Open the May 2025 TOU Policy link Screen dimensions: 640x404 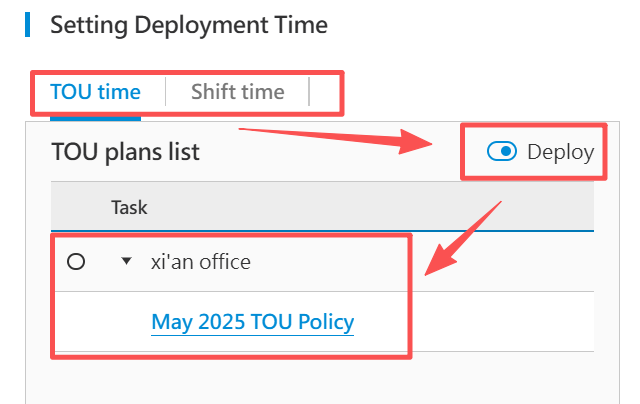pos(252,322)
